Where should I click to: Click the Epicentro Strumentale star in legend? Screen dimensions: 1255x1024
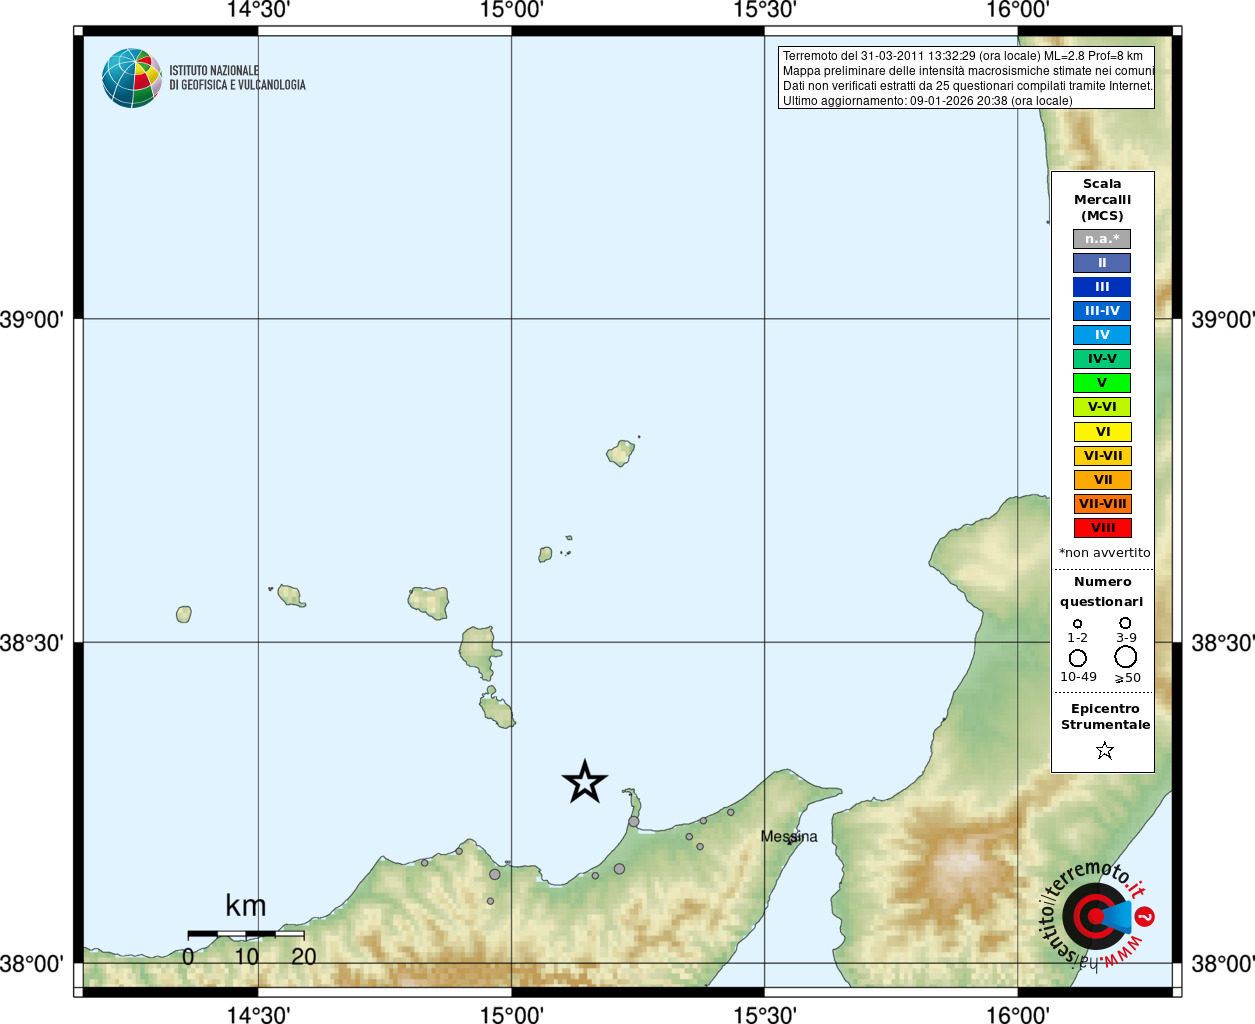click(1104, 750)
